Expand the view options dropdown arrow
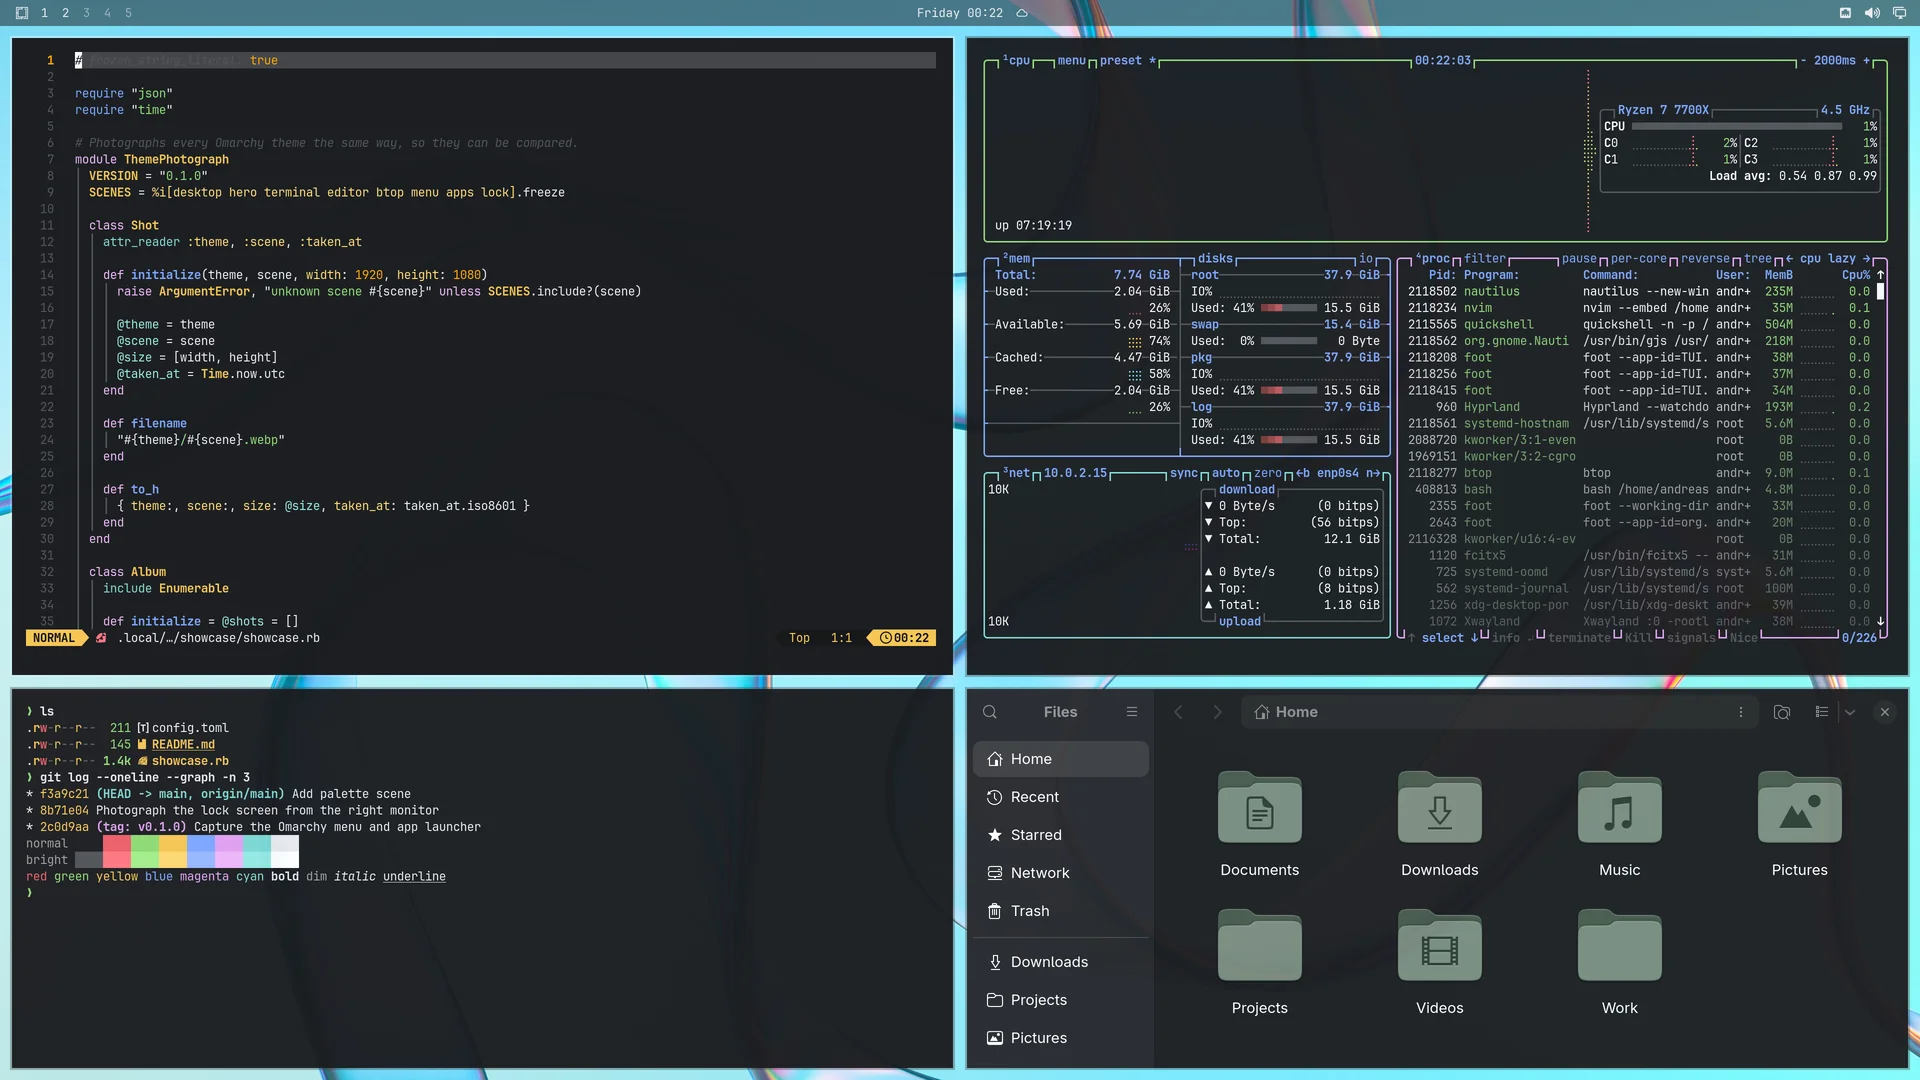Viewport: 1920px width, 1080px height. (1850, 712)
